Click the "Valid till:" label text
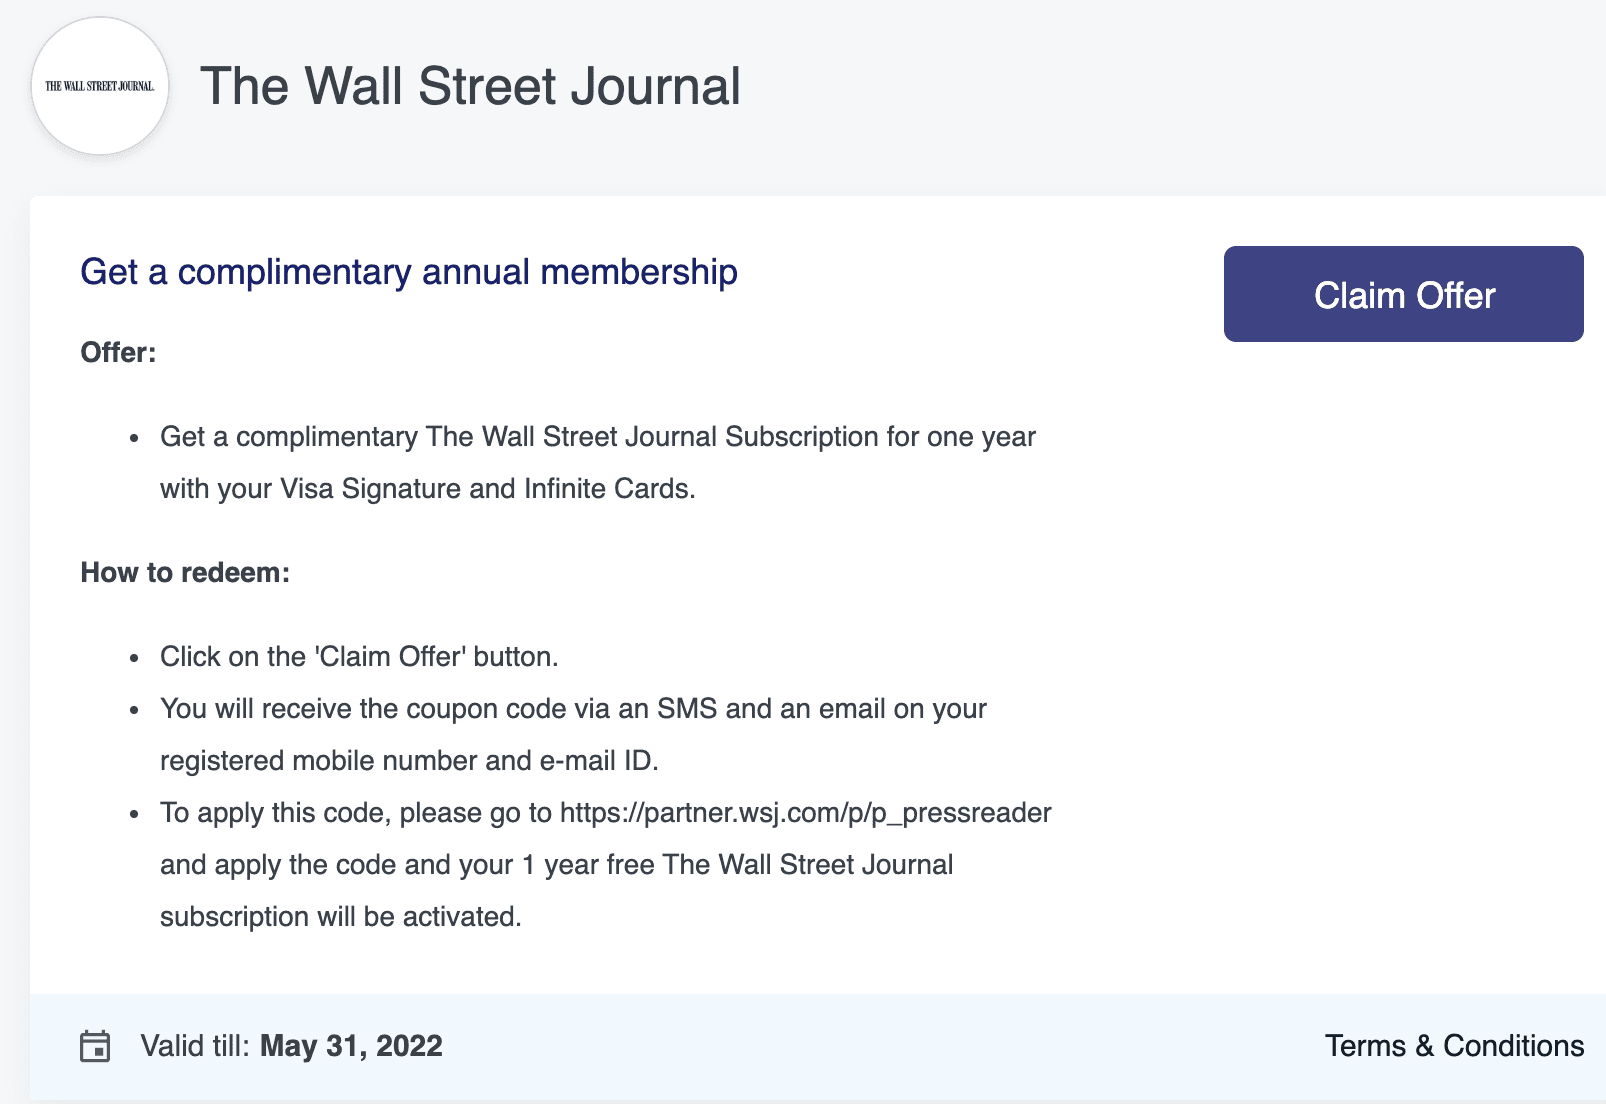Image resolution: width=1606 pixels, height=1104 pixels. point(195,1046)
